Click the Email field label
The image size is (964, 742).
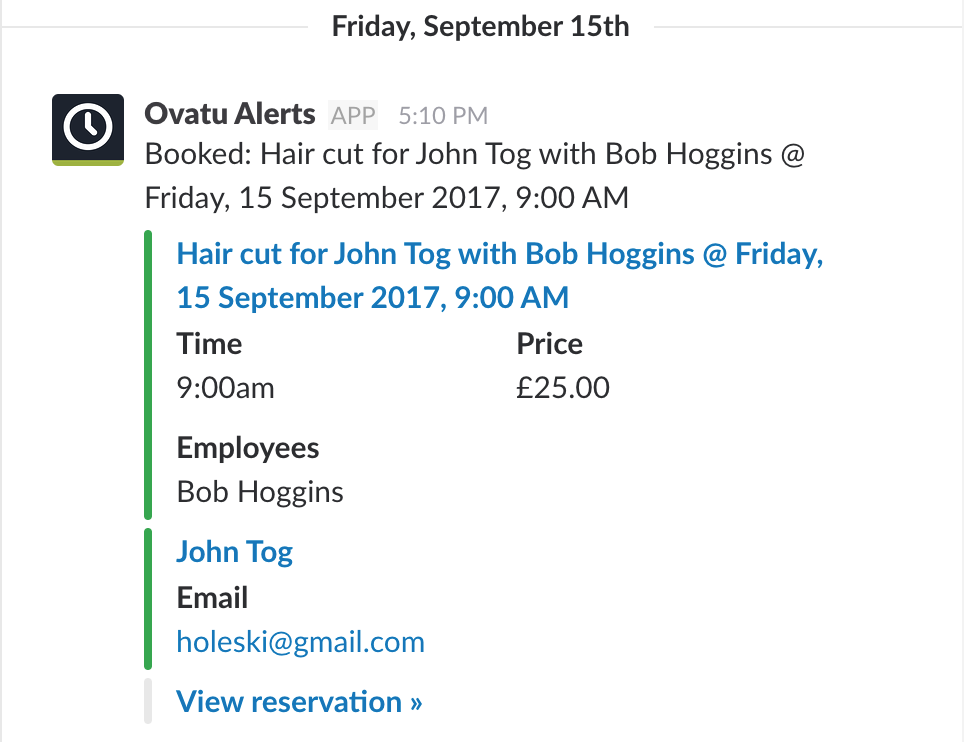point(212,598)
